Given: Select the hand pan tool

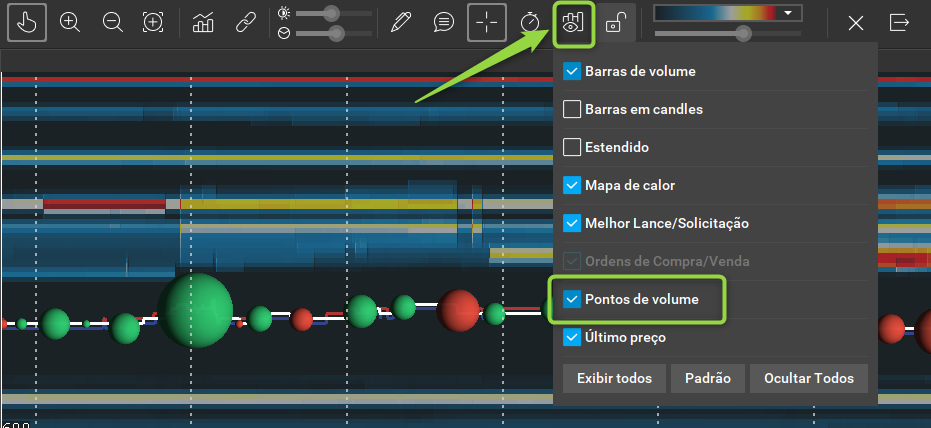Looking at the screenshot, I should click(x=27, y=23).
